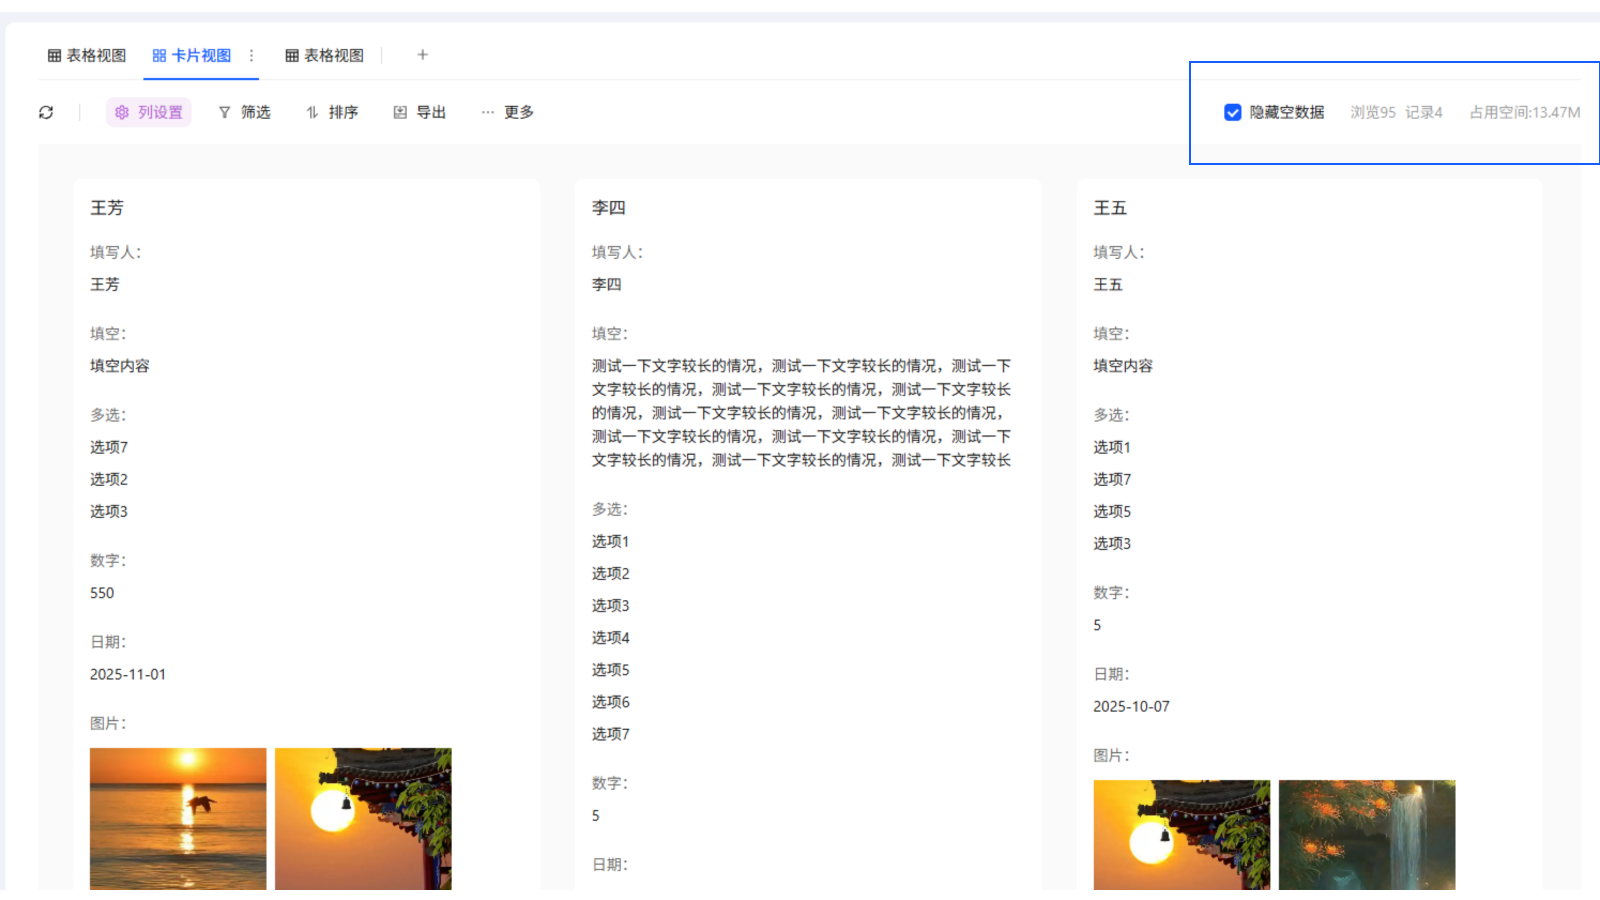The width and height of the screenshot is (1600, 900).
Task: Open the 更多 ellipsis menu icon
Action: click(x=487, y=112)
